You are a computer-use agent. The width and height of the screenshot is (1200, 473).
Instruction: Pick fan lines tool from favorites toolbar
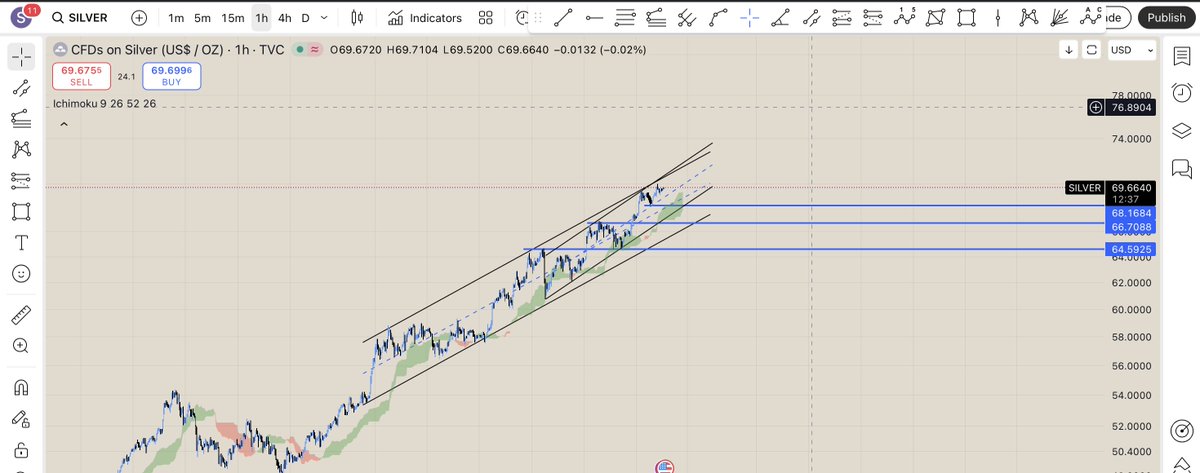(1059, 17)
